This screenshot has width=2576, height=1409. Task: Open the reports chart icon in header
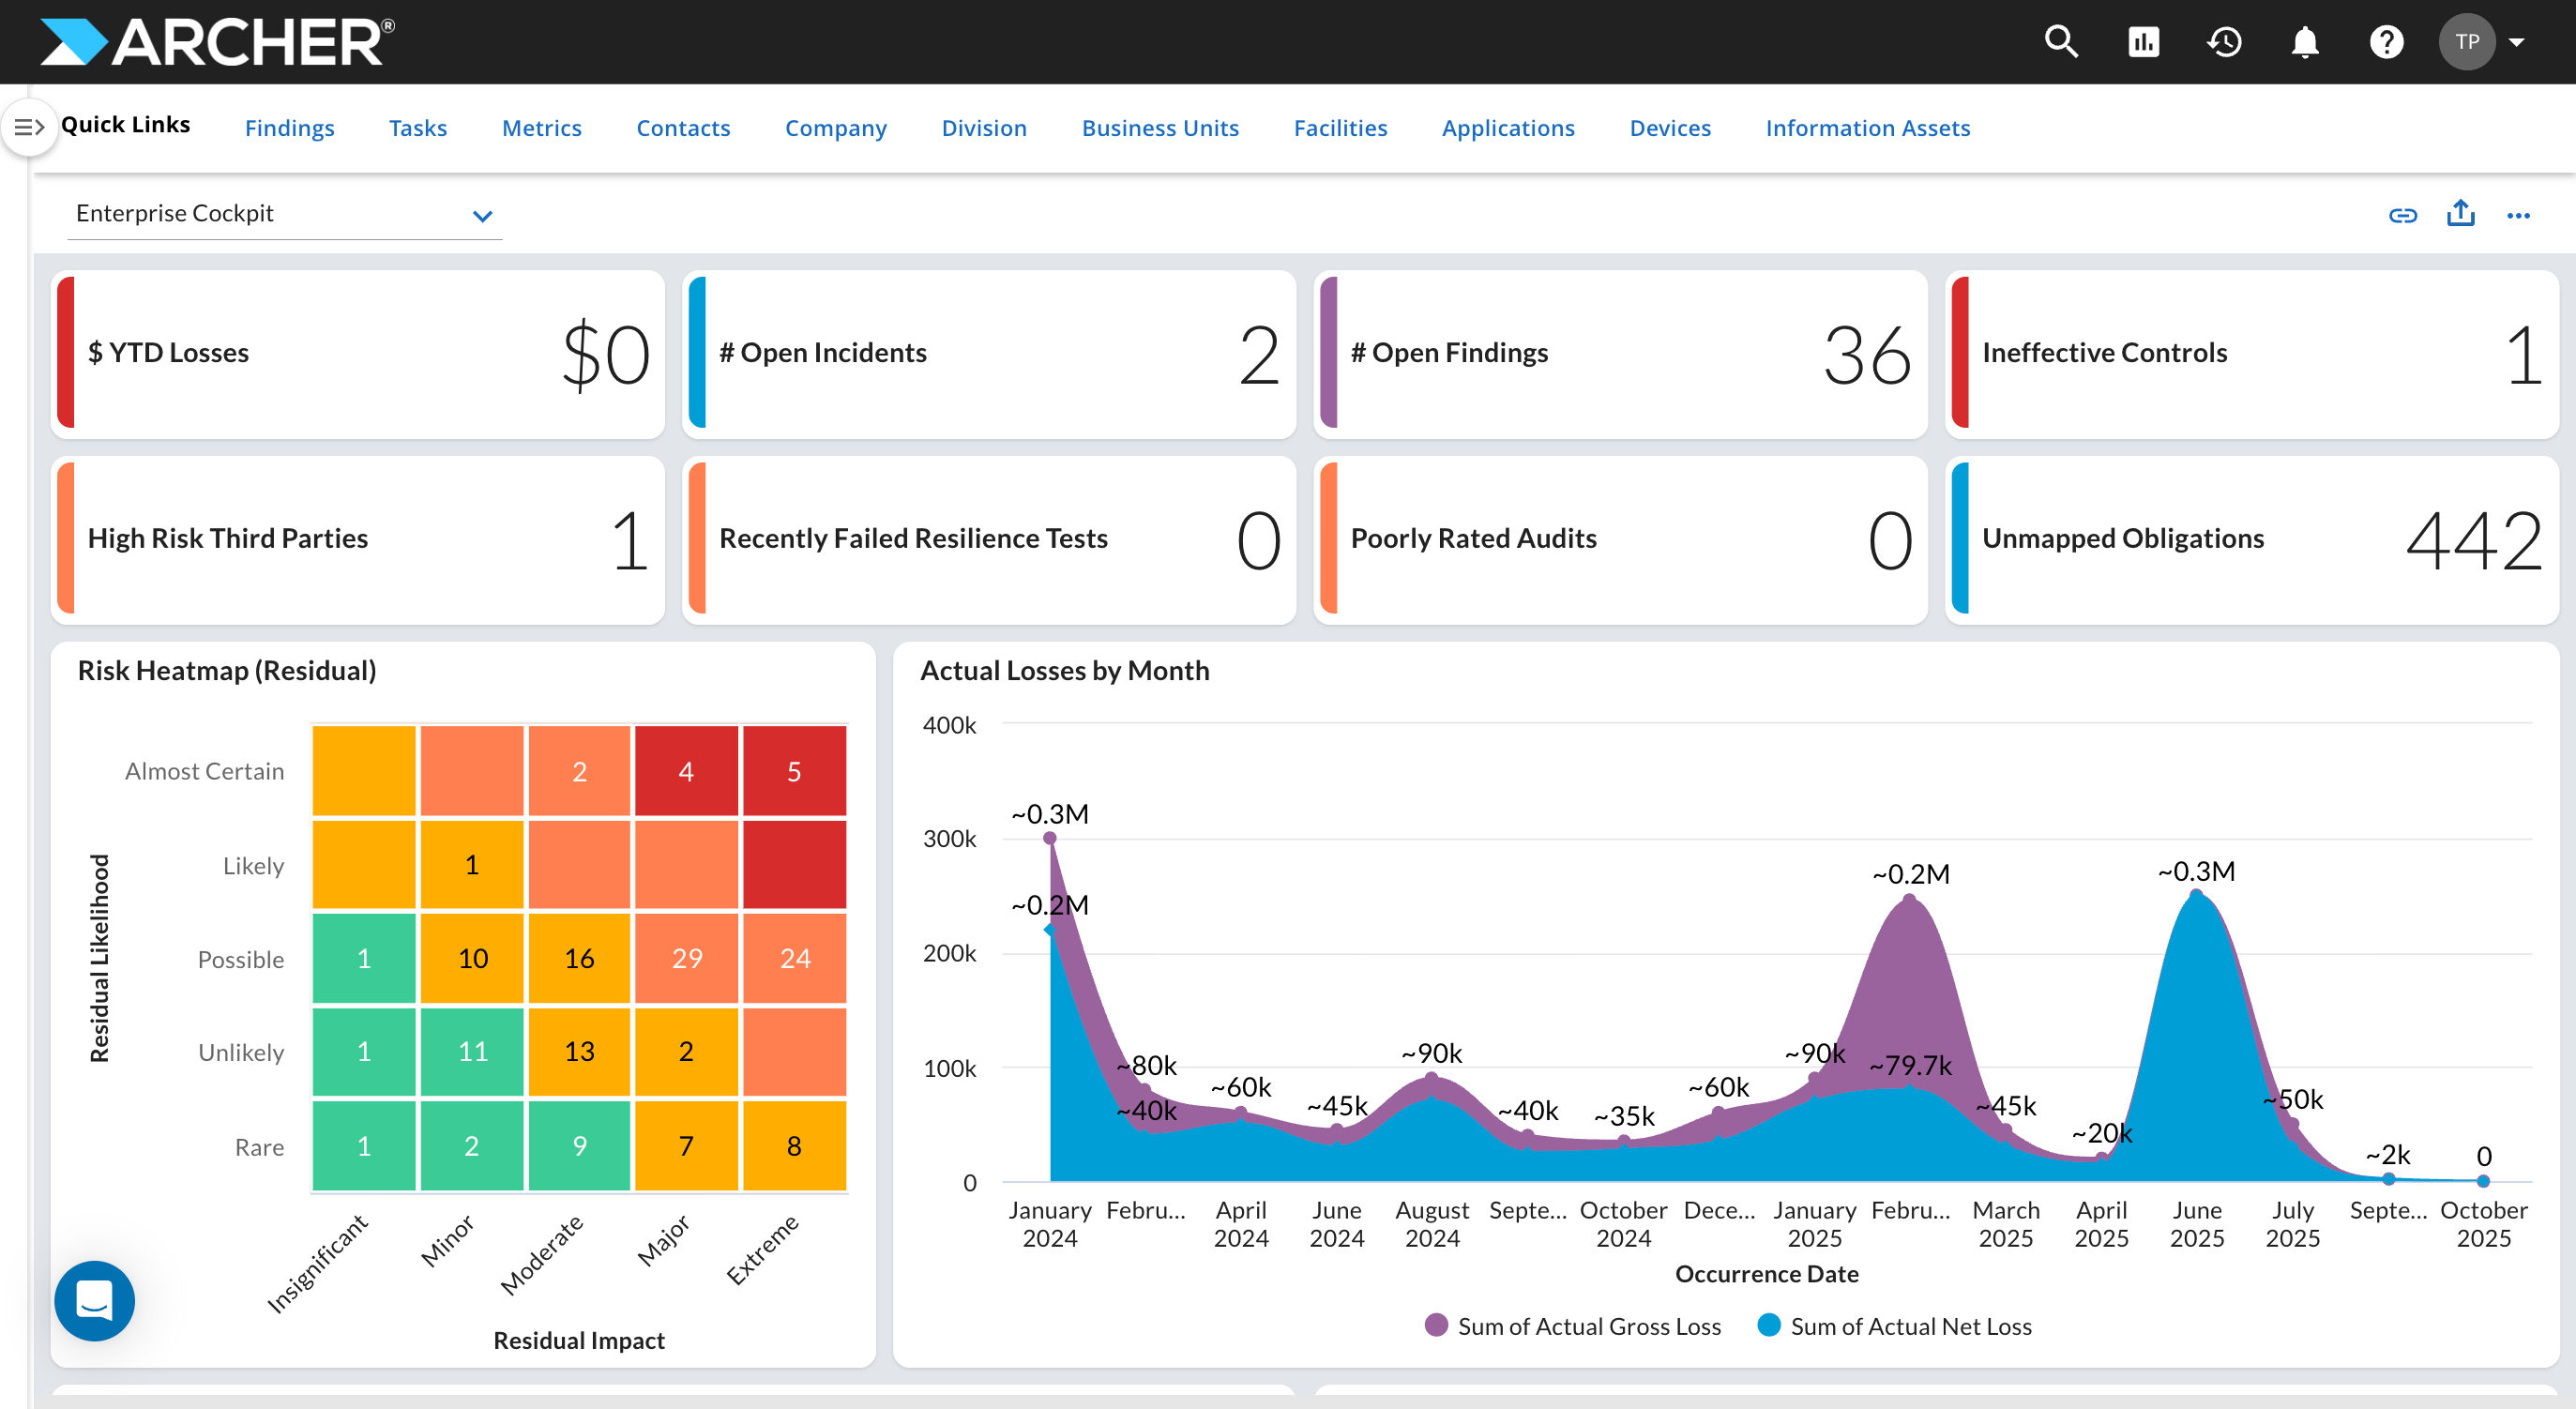[x=2143, y=42]
